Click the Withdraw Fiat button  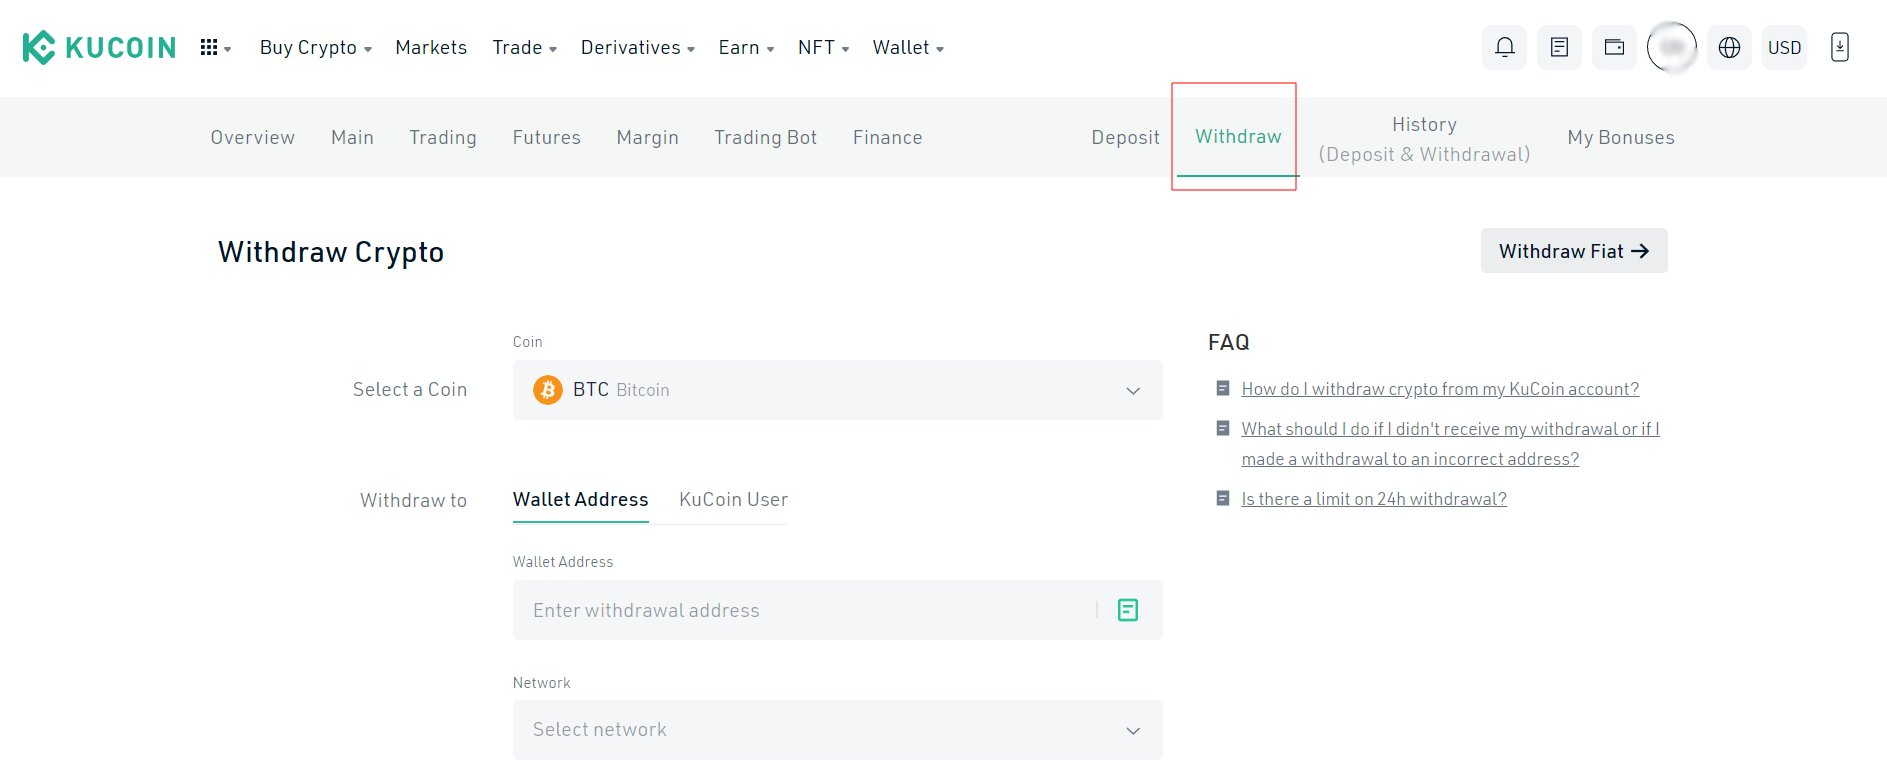pyautogui.click(x=1573, y=251)
